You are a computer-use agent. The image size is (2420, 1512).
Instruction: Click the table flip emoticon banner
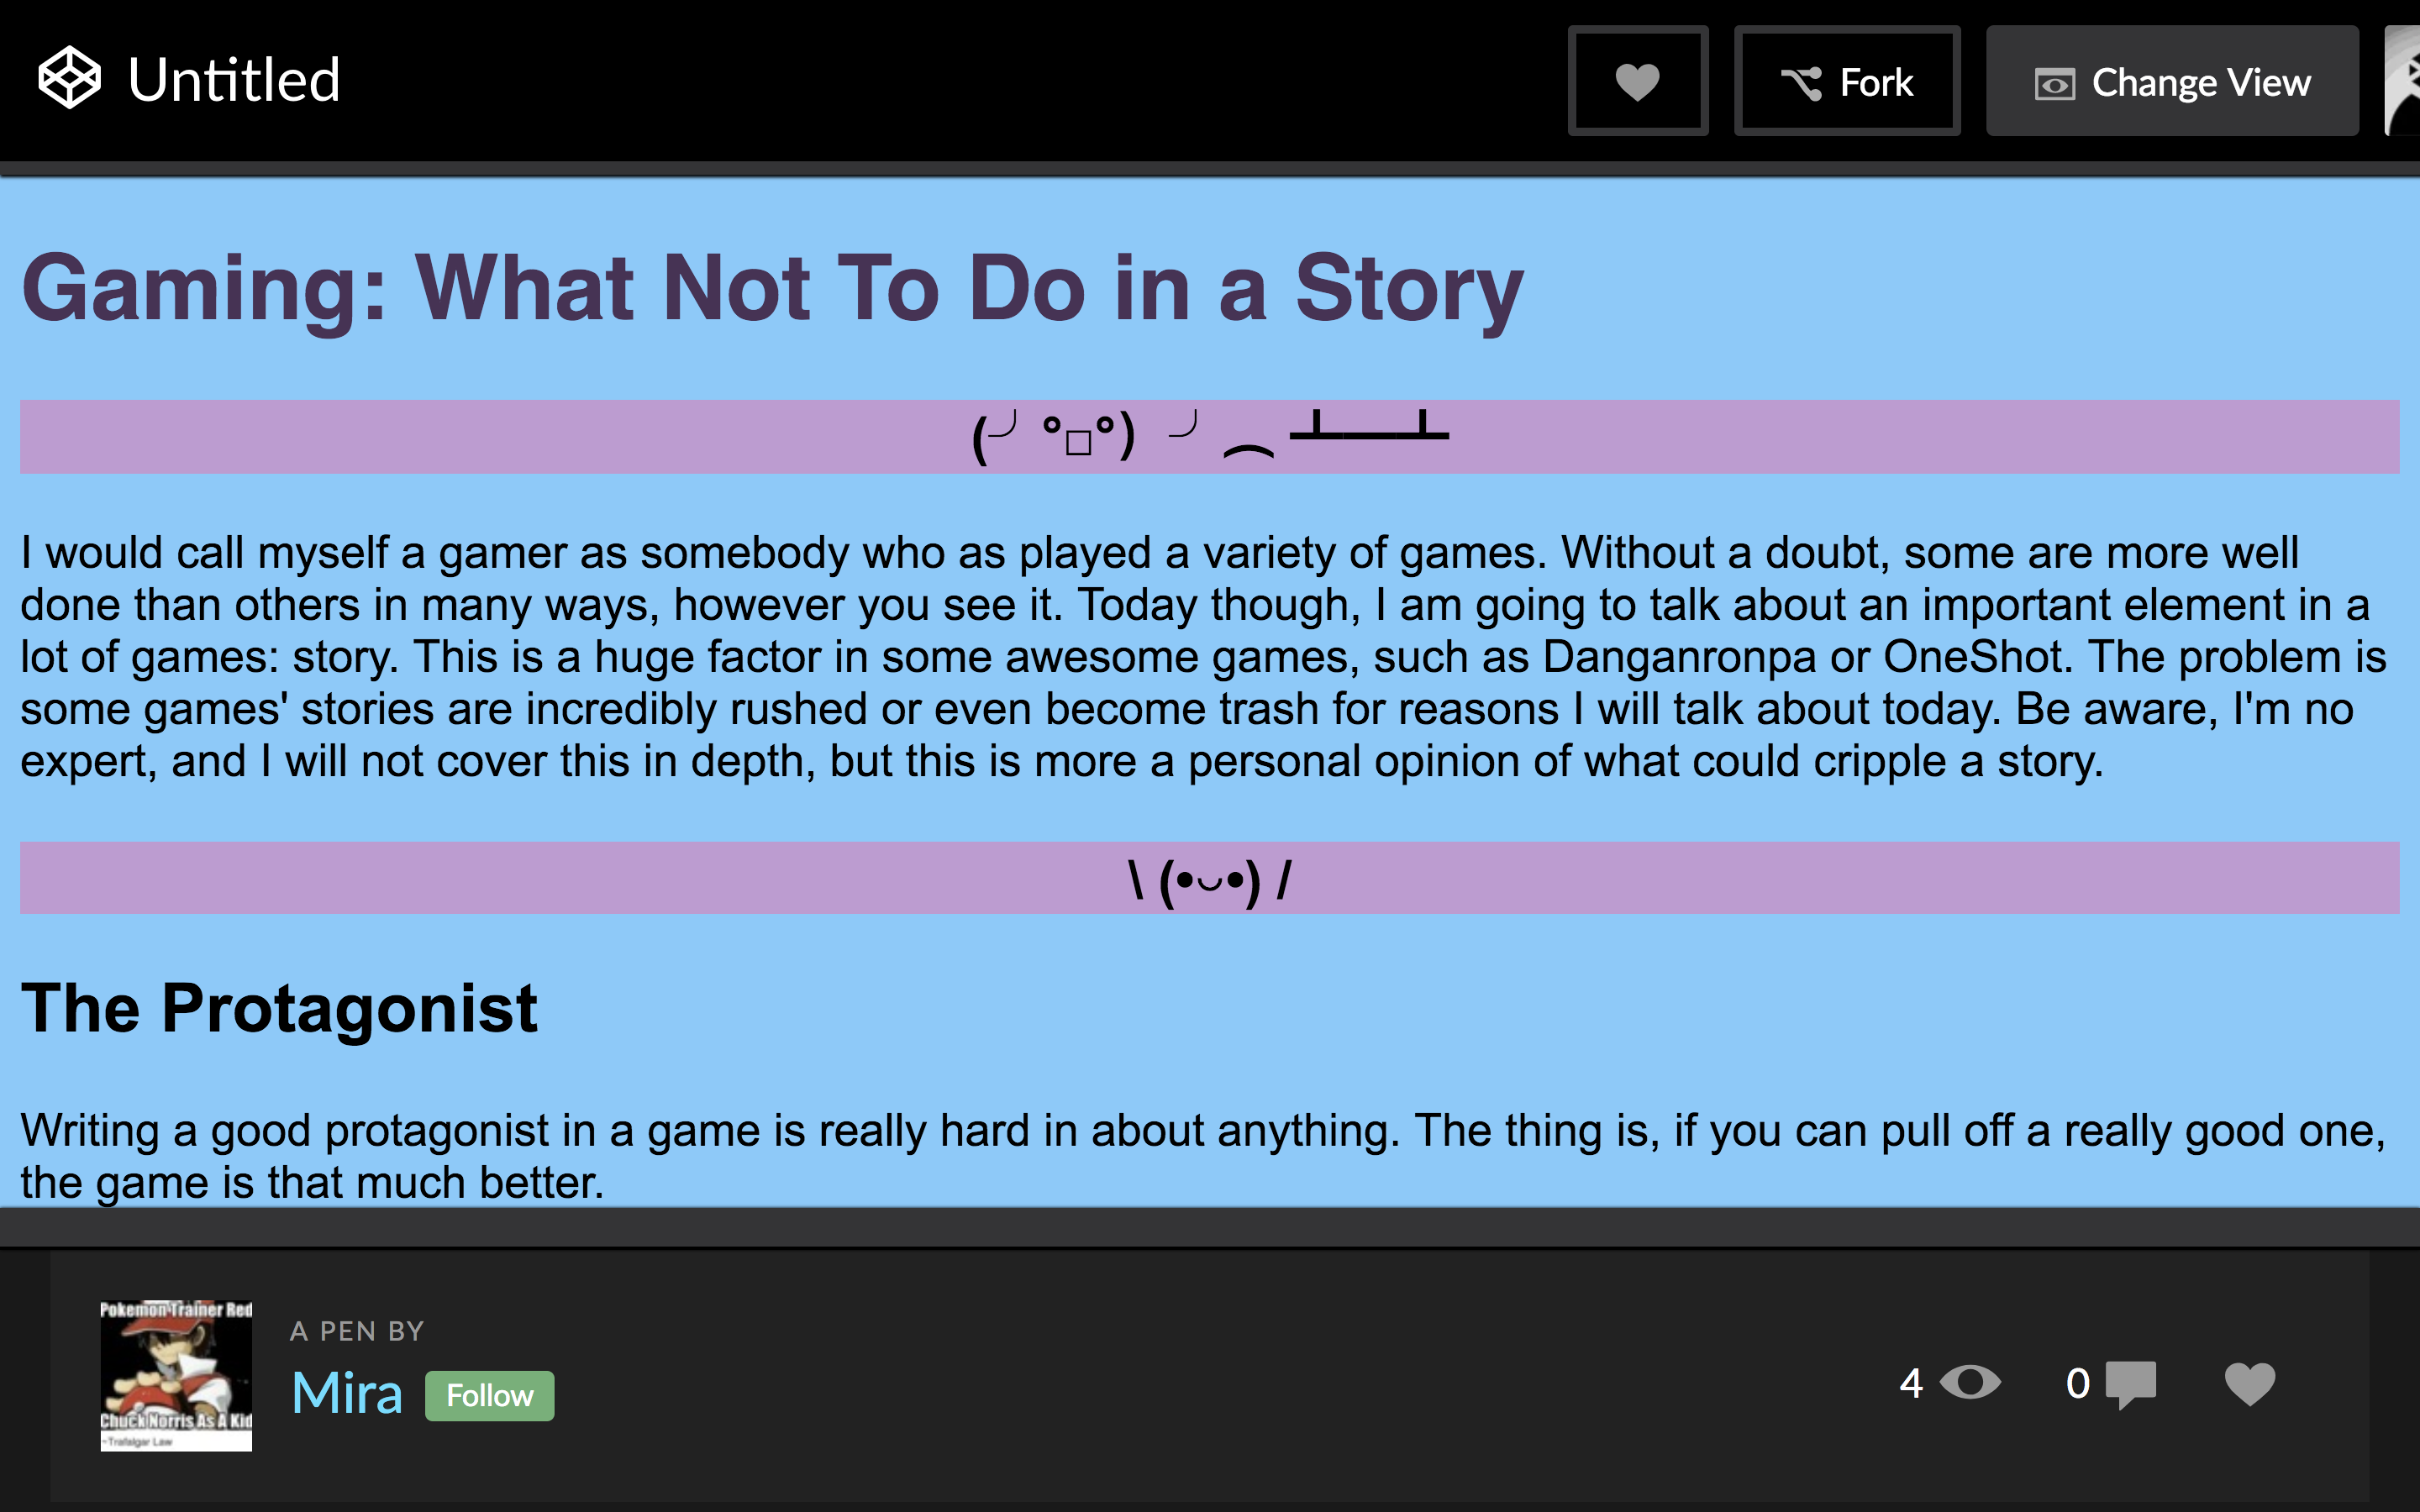tap(1210, 437)
